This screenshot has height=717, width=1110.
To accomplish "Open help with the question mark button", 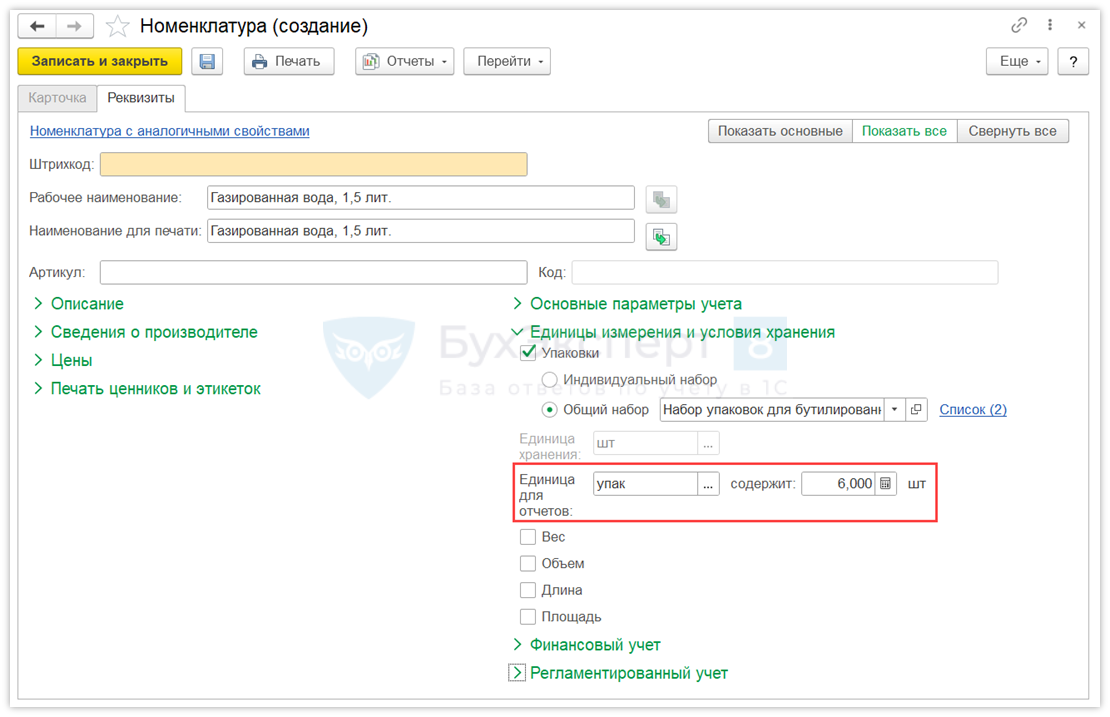I will coord(1073,62).
